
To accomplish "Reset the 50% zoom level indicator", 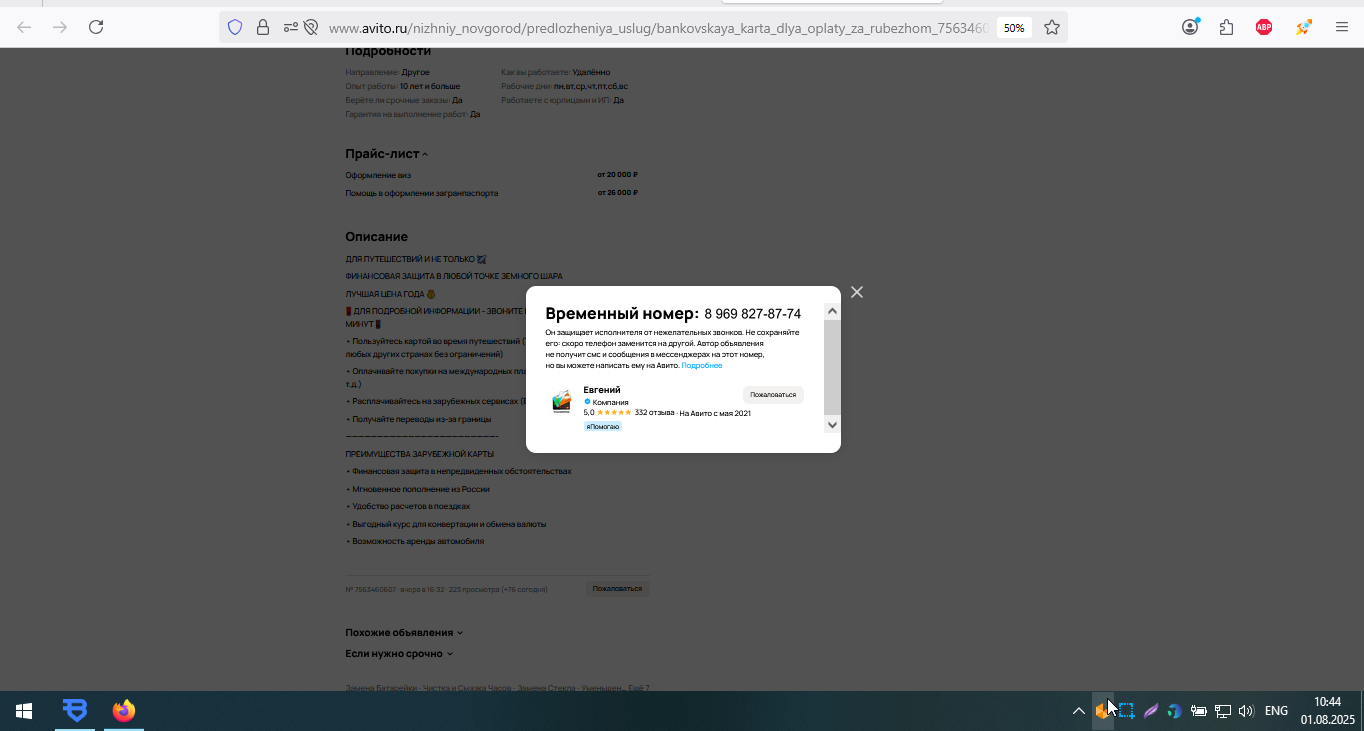I will coord(1014,28).
